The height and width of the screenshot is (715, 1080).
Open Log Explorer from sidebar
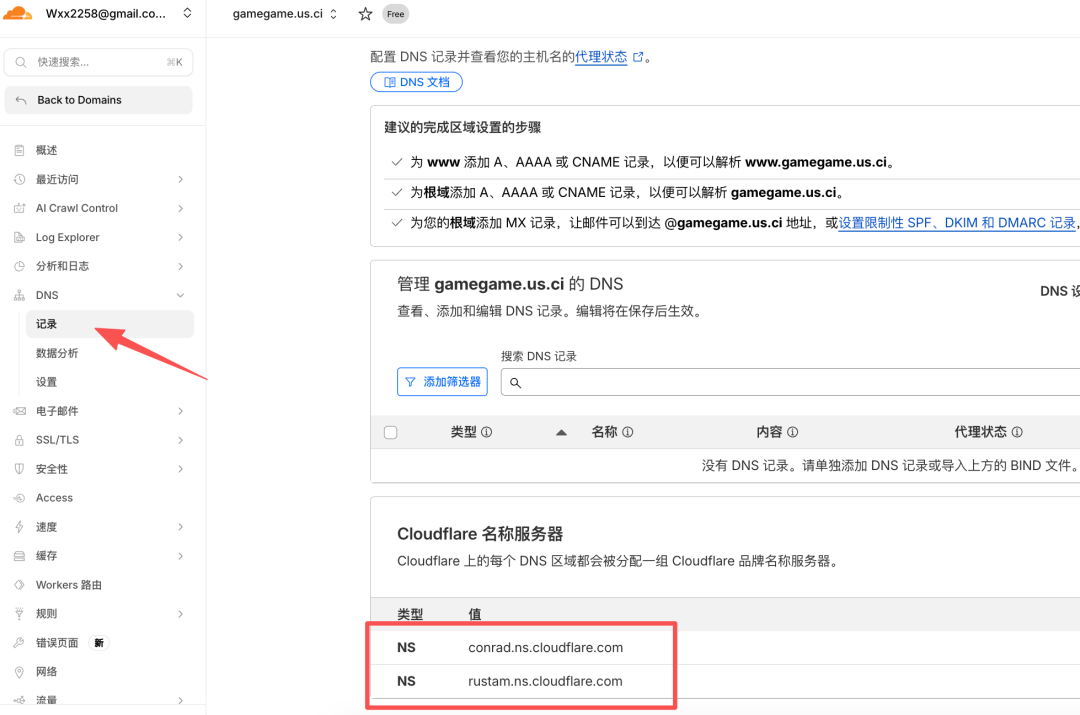tap(68, 236)
